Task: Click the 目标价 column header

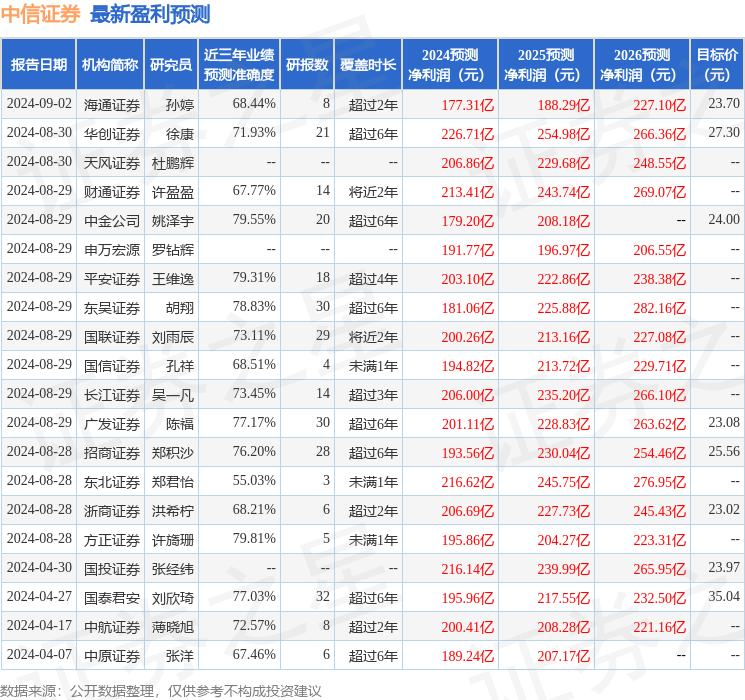Action: pyautogui.click(x=717, y=65)
